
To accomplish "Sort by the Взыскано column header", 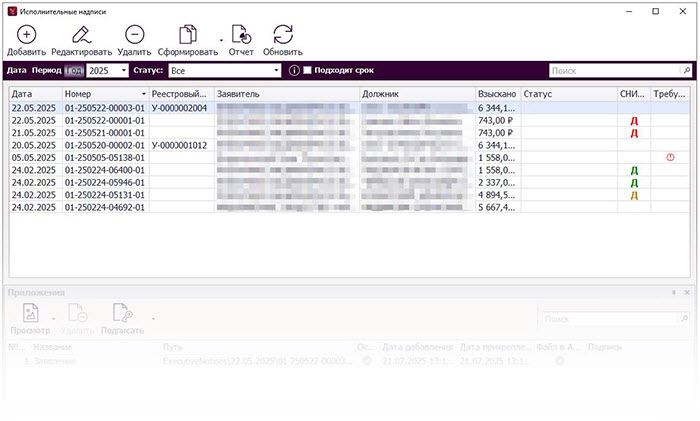I will (x=496, y=94).
